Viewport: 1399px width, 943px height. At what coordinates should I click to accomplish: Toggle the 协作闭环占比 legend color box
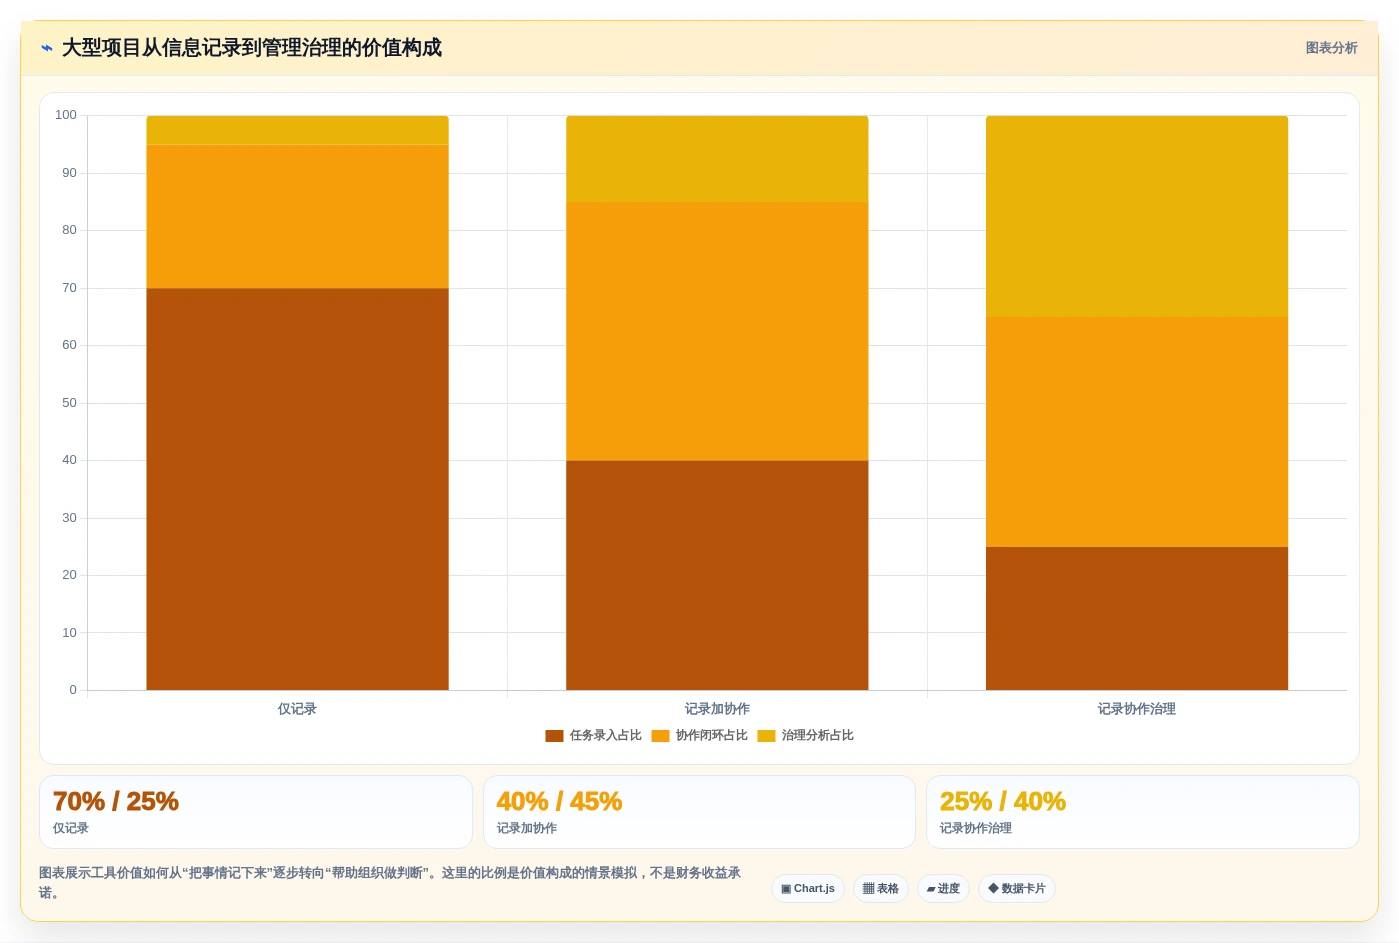tap(660, 736)
